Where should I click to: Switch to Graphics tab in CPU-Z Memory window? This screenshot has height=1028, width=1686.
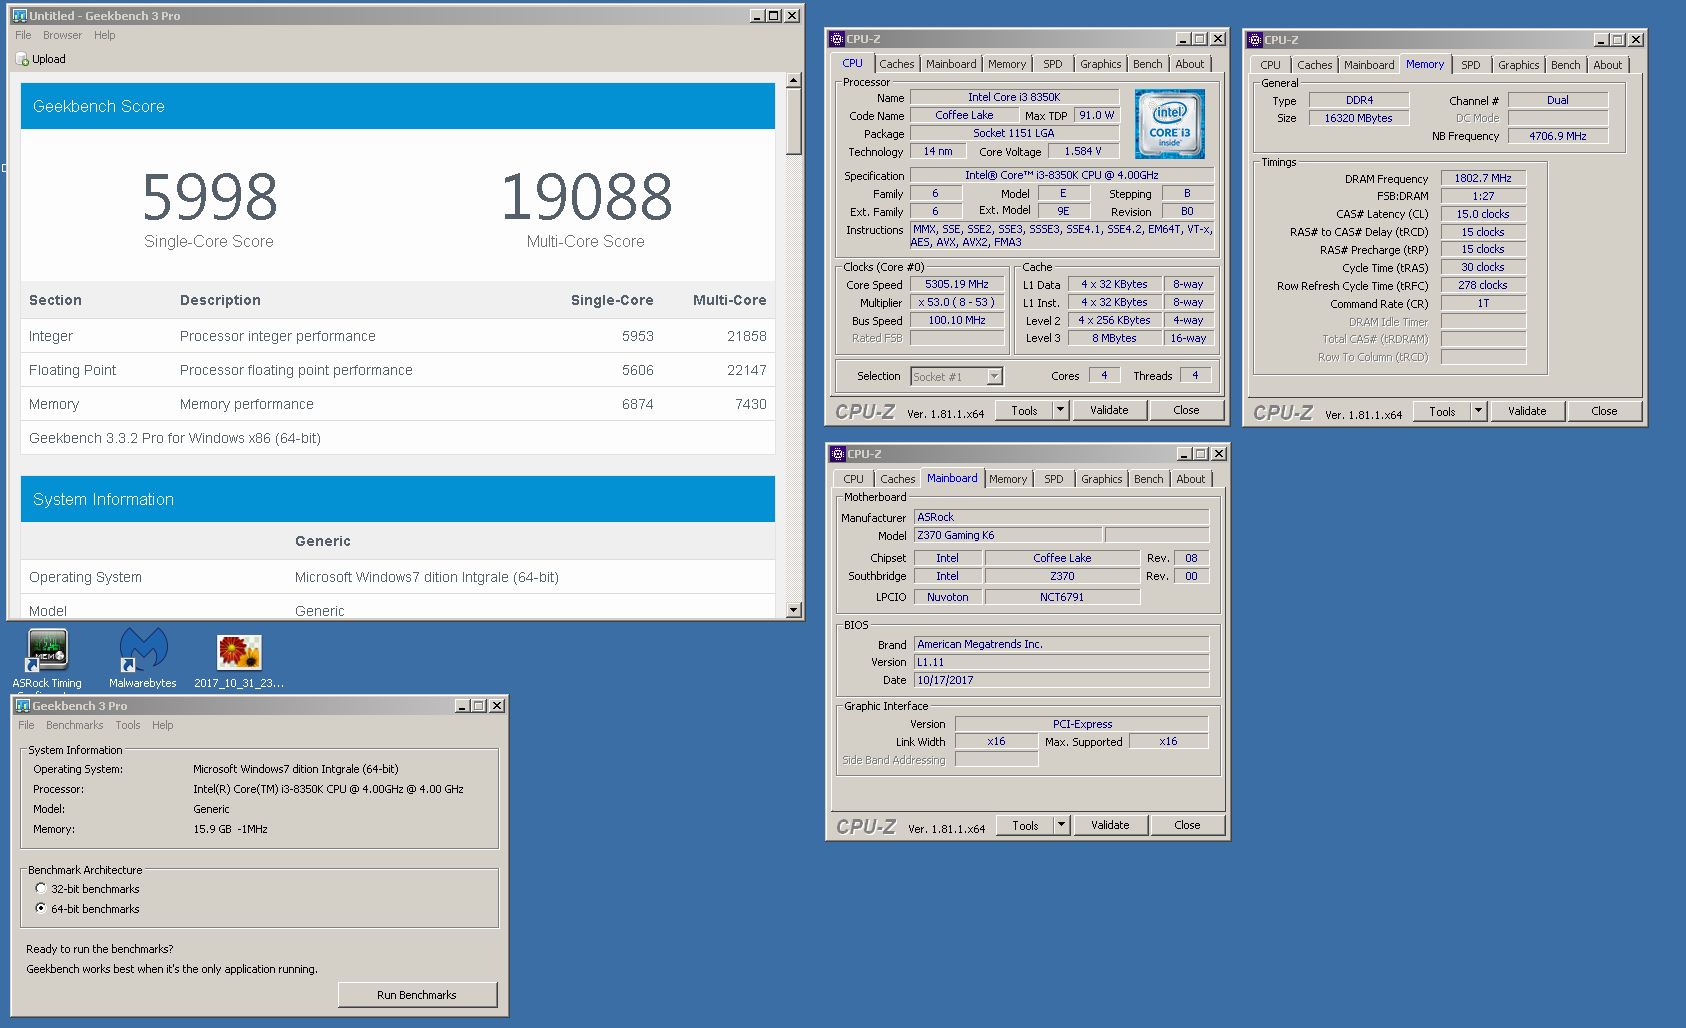point(1519,65)
